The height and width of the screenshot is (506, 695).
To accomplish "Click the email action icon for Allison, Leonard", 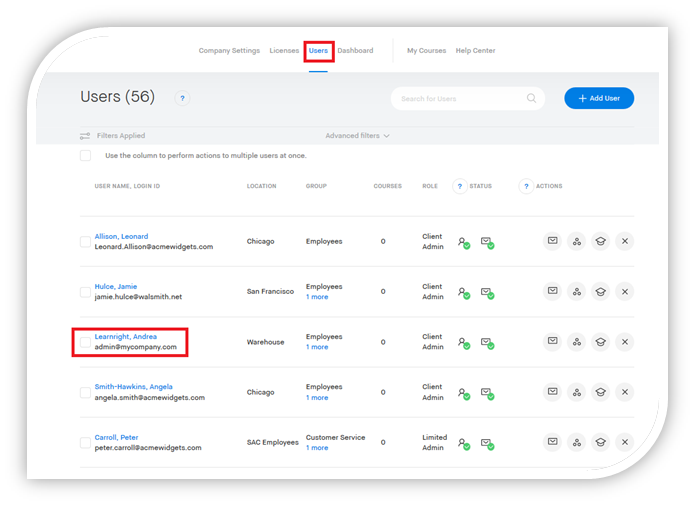I will click(552, 241).
